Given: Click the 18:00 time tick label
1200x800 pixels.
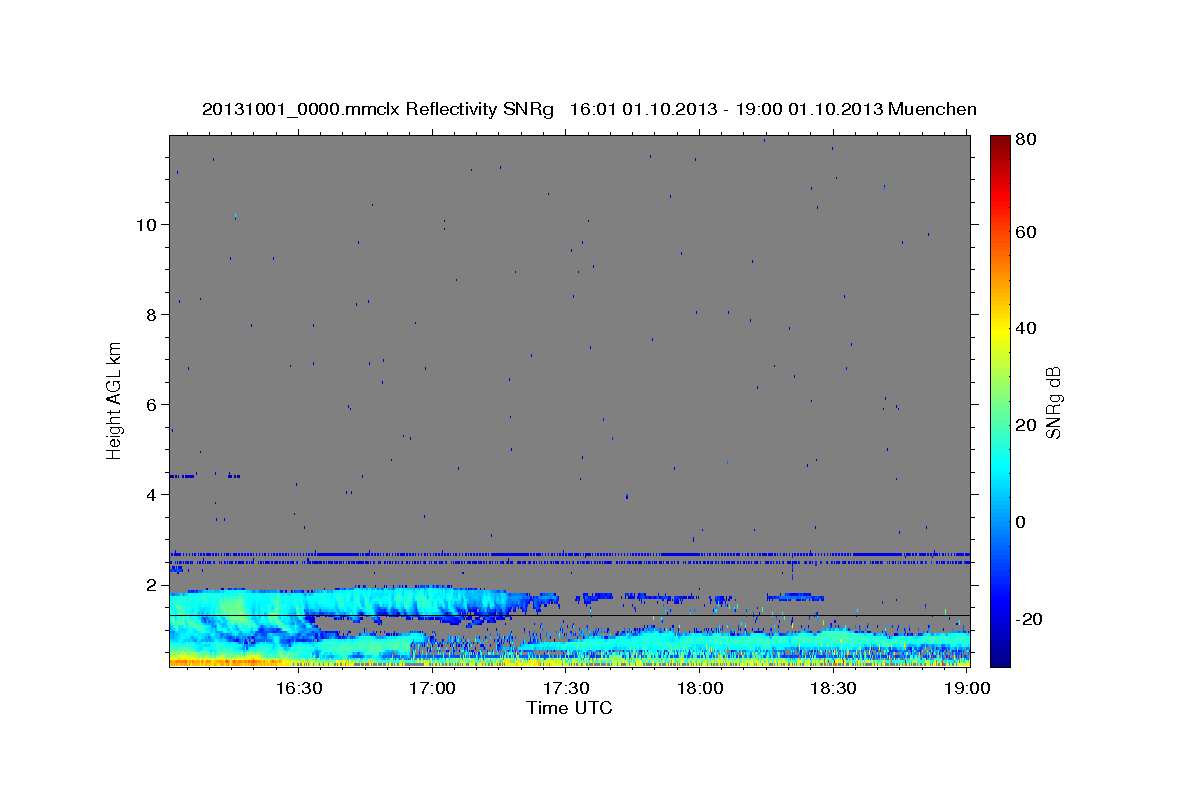Looking at the screenshot, I should (700, 689).
